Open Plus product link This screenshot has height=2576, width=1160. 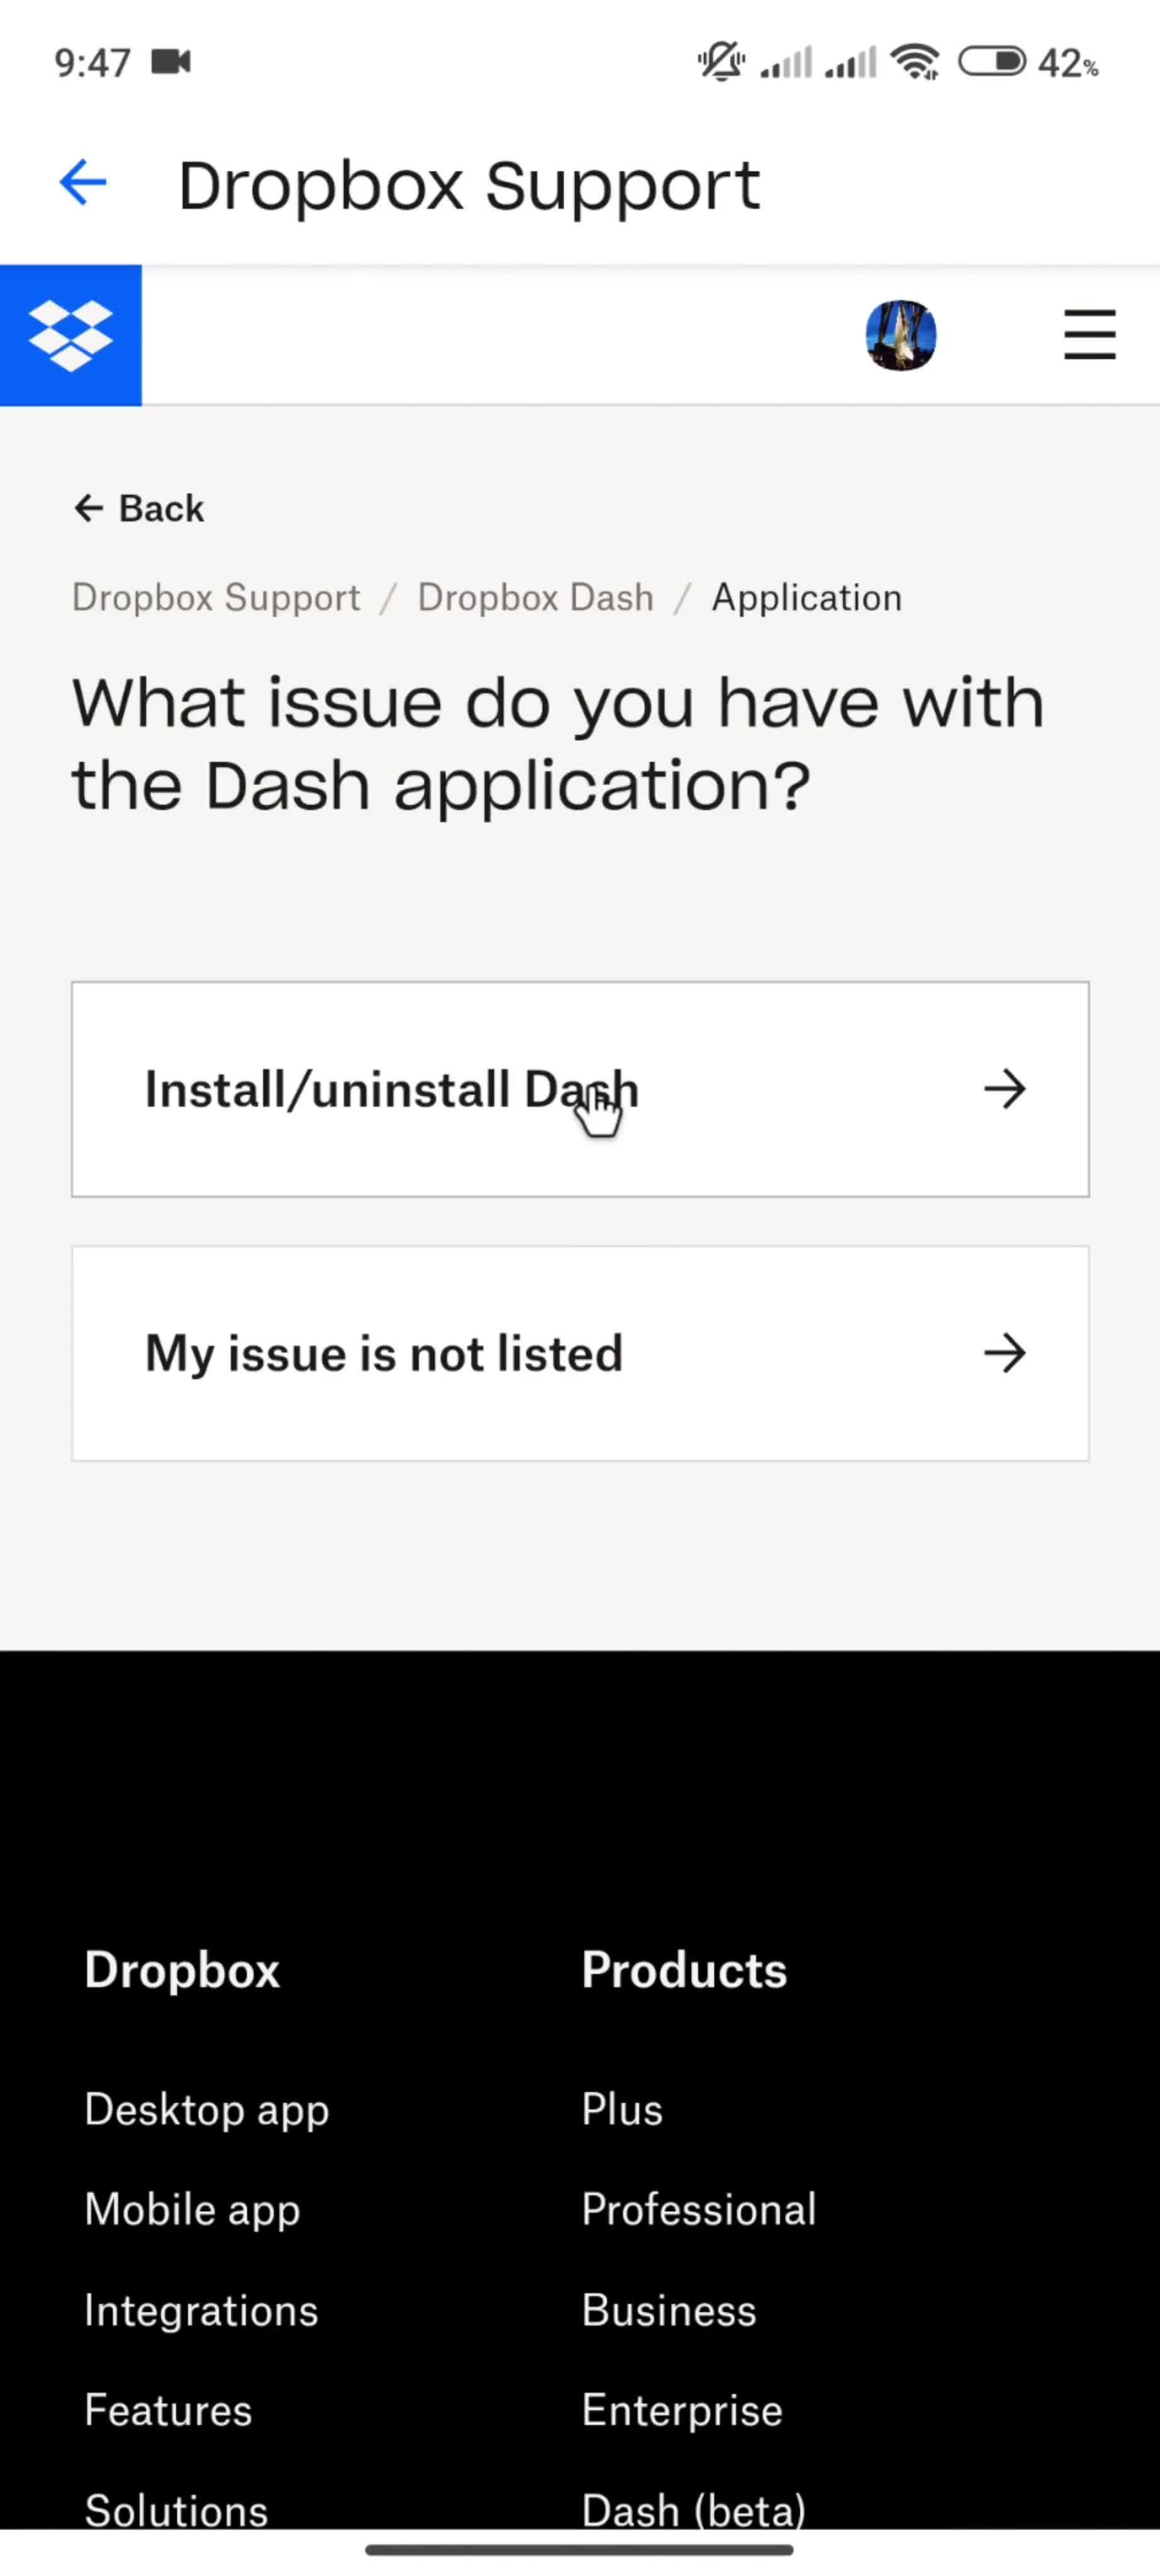(x=622, y=2109)
